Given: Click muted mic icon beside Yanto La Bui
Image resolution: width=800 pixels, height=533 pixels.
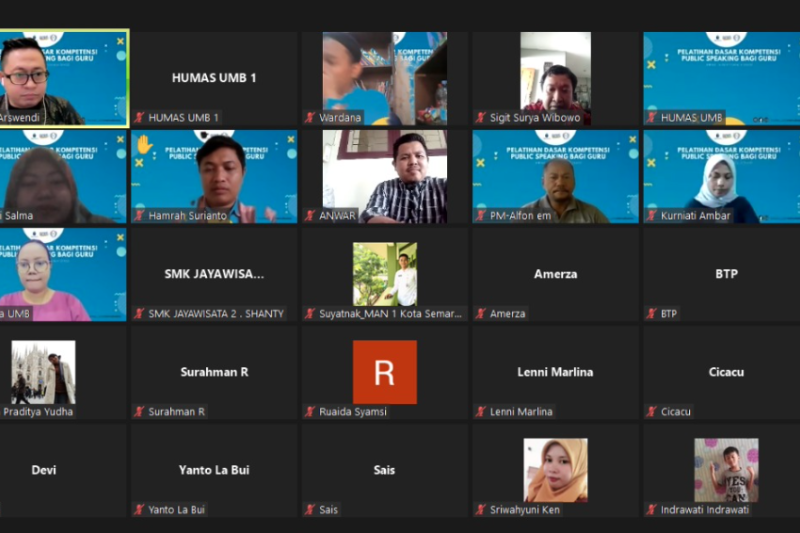Looking at the screenshot, I should [x=139, y=510].
